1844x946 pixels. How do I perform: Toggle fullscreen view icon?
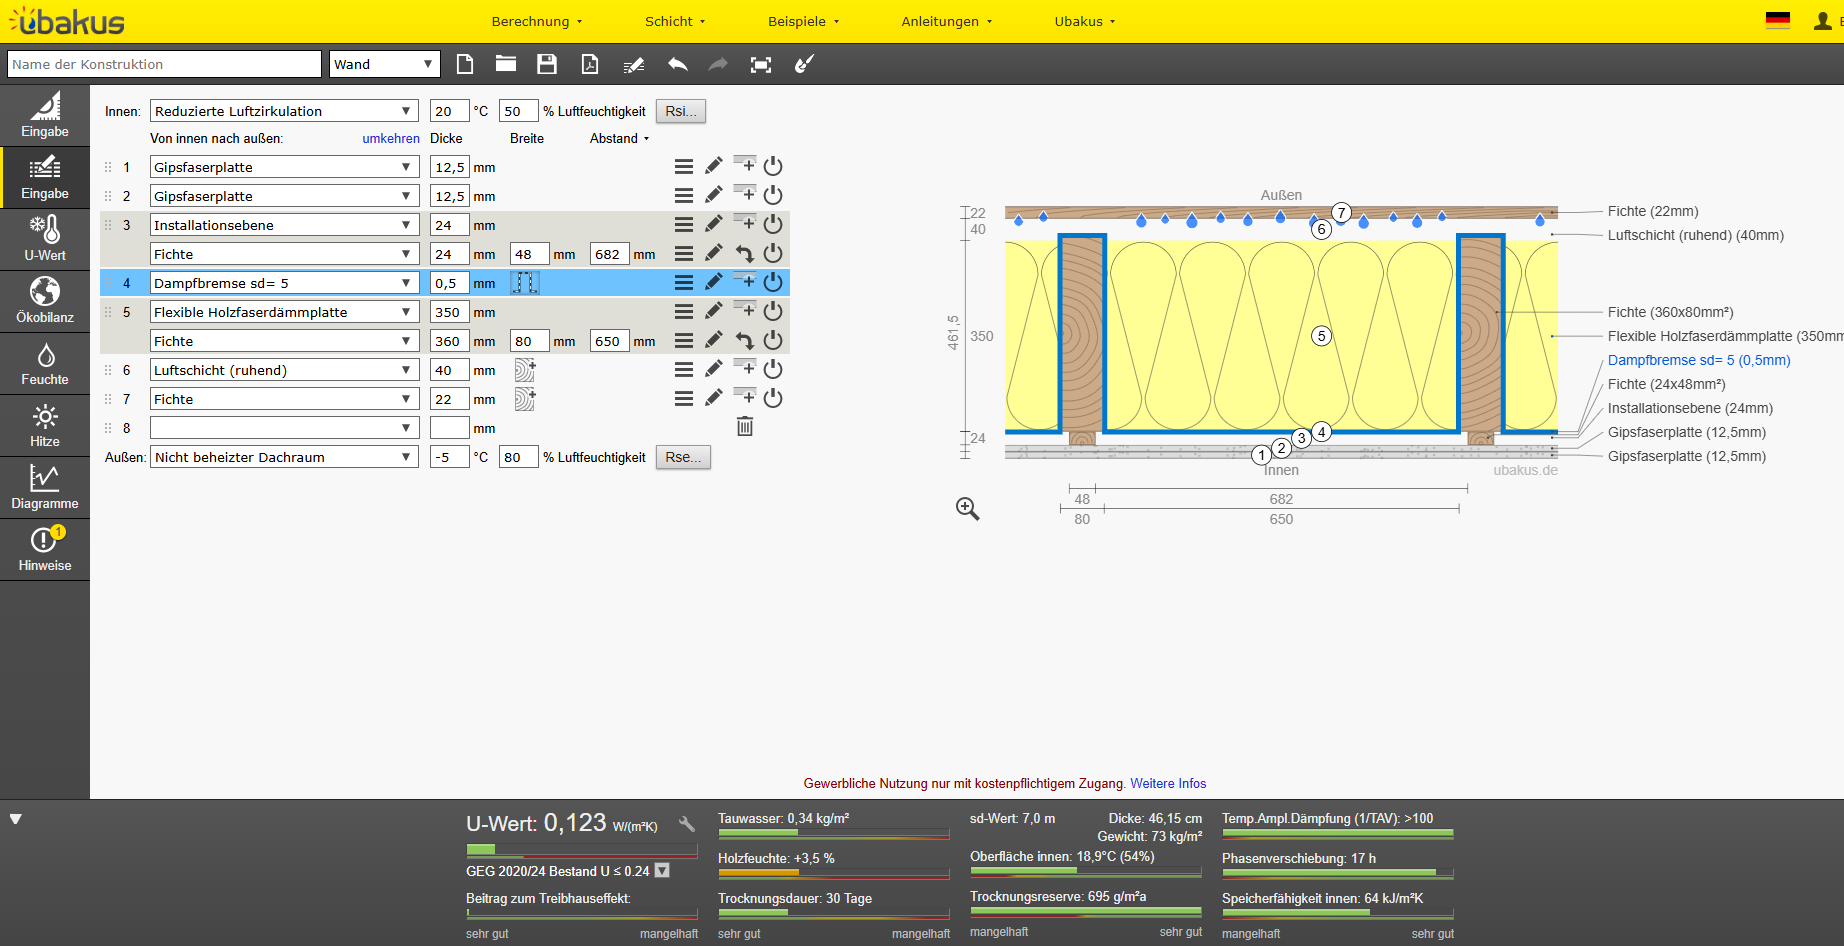[761, 64]
